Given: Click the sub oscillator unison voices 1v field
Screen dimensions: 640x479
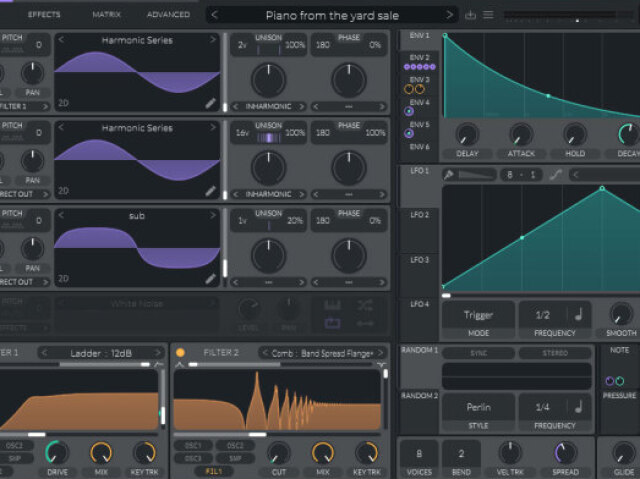Looking at the screenshot, I should tap(242, 221).
